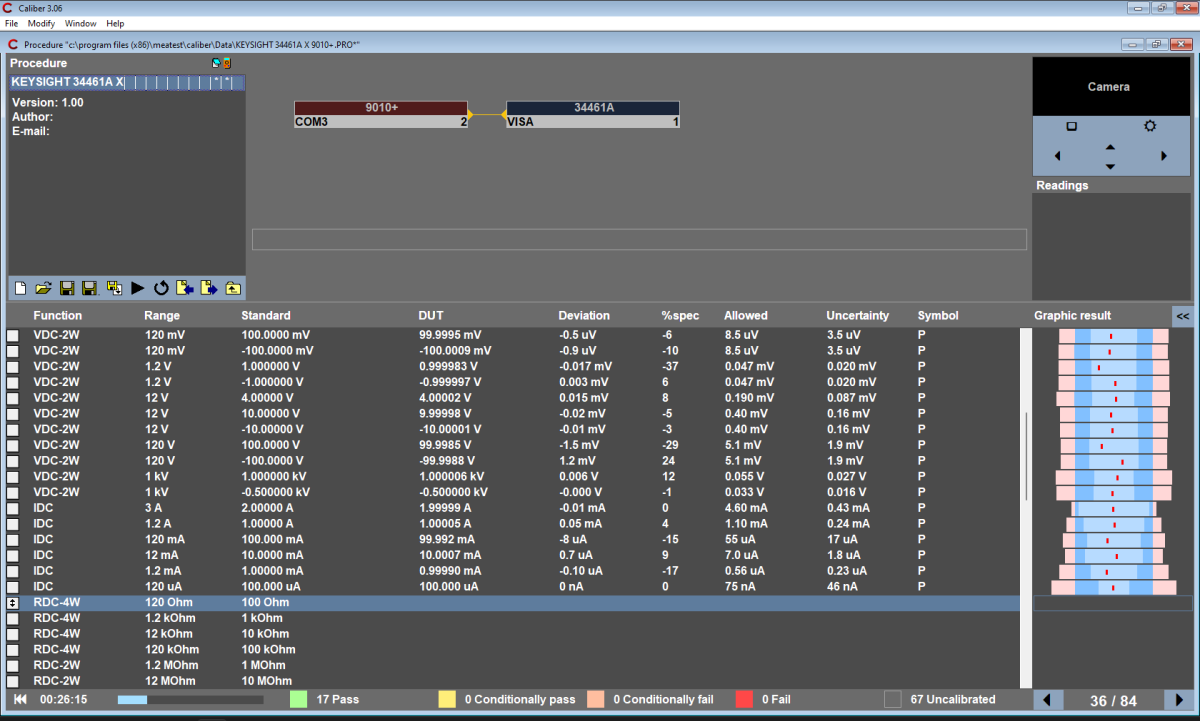
Task: Go to previous point next to 36 / 84
Action: pyautogui.click(x=1047, y=700)
